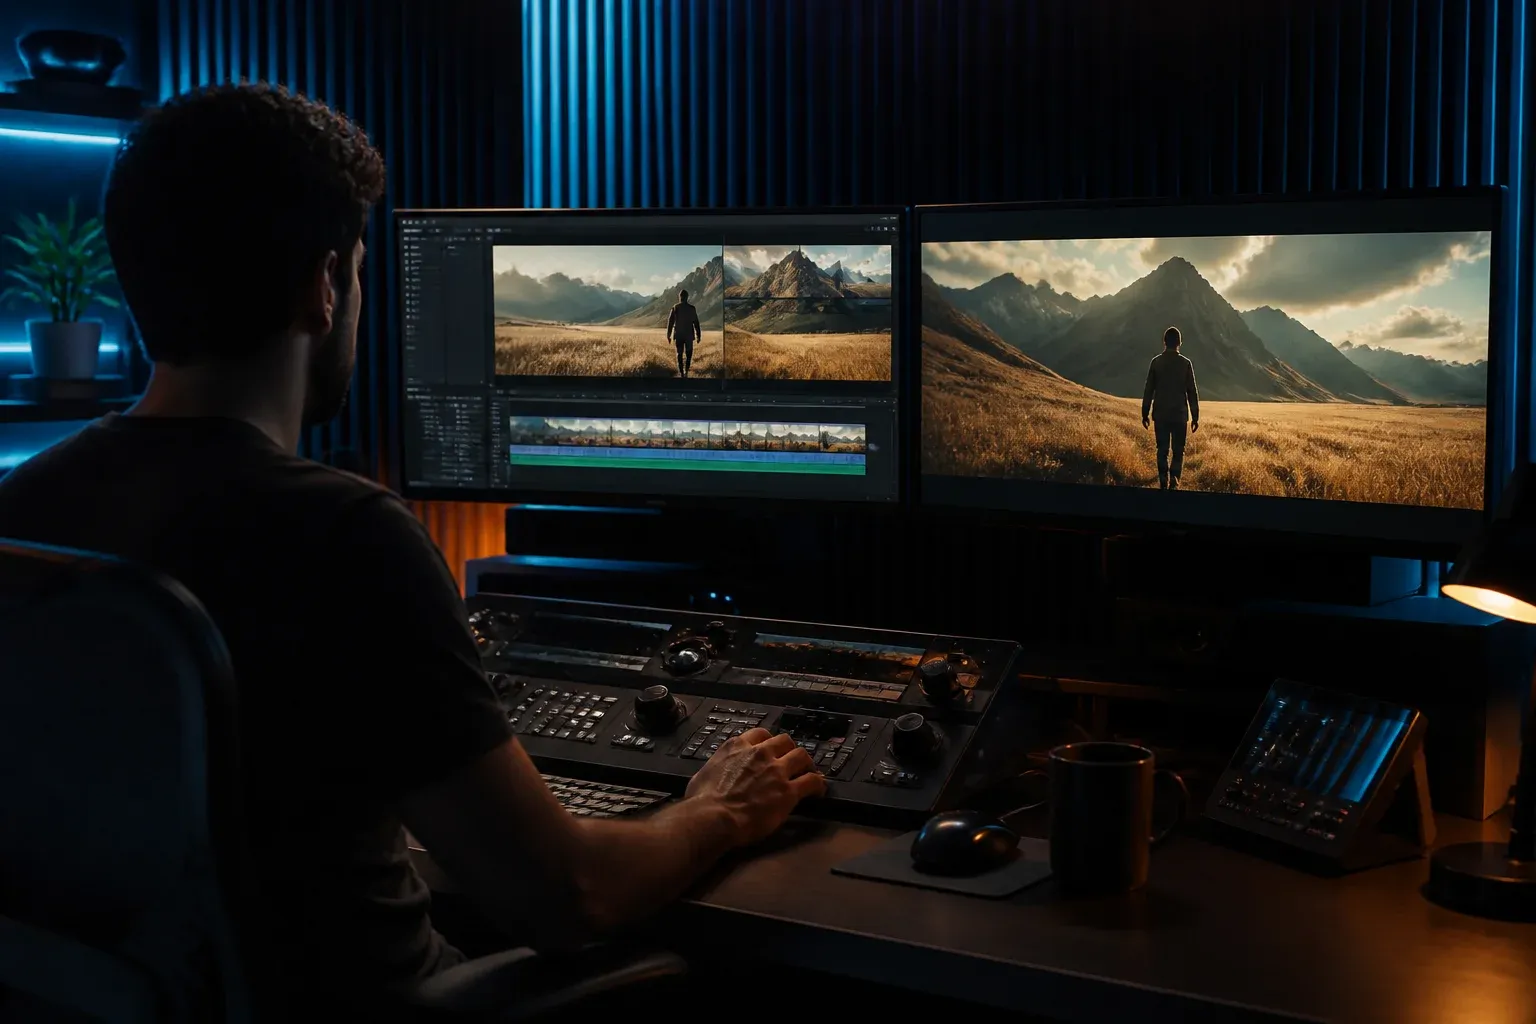The image size is (1536, 1024).
Task: Click the source viewer showing the walking man
Action: pyautogui.click(x=608, y=312)
